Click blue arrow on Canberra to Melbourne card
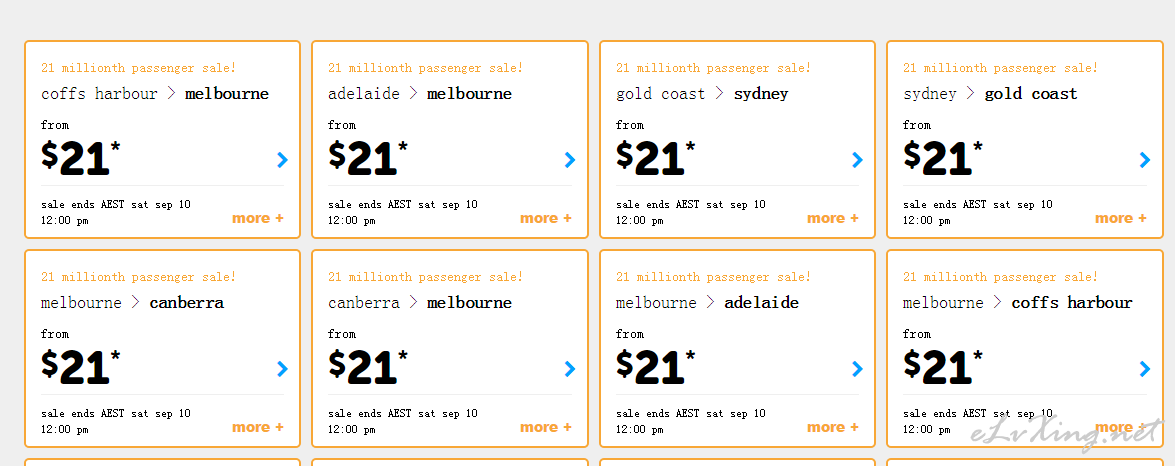Image resolution: width=1175 pixels, height=466 pixels. (570, 369)
